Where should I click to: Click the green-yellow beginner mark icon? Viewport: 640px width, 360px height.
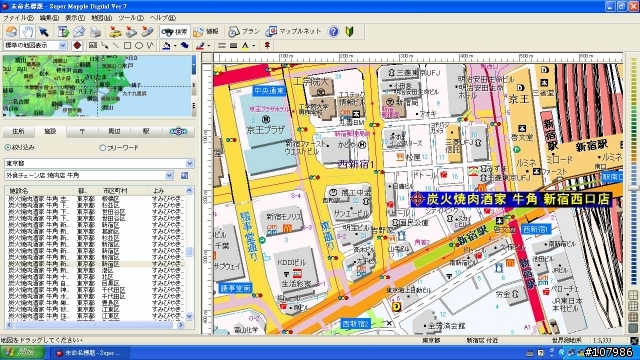tap(350, 31)
